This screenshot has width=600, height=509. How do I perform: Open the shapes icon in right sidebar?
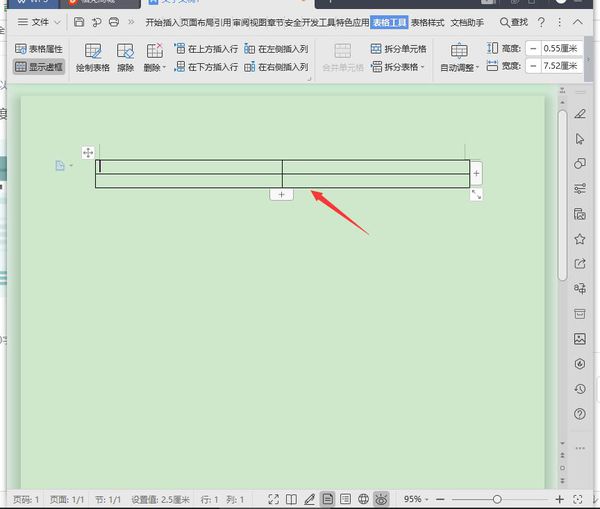580,163
